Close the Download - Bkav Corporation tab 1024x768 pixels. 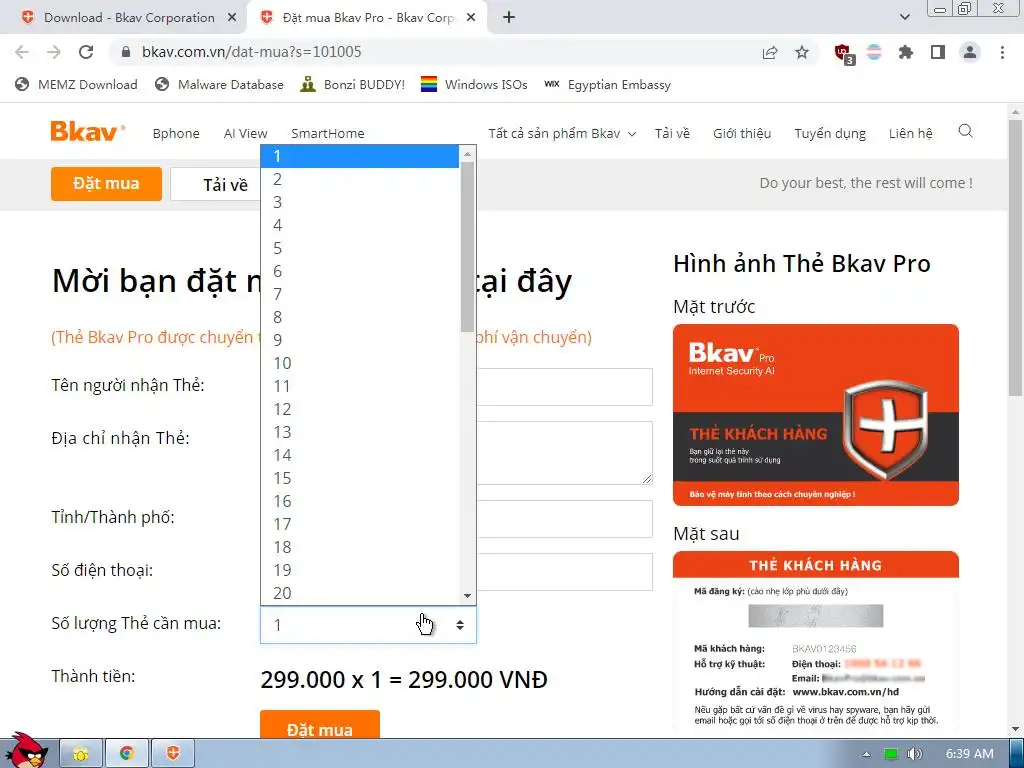pos(232,18)
